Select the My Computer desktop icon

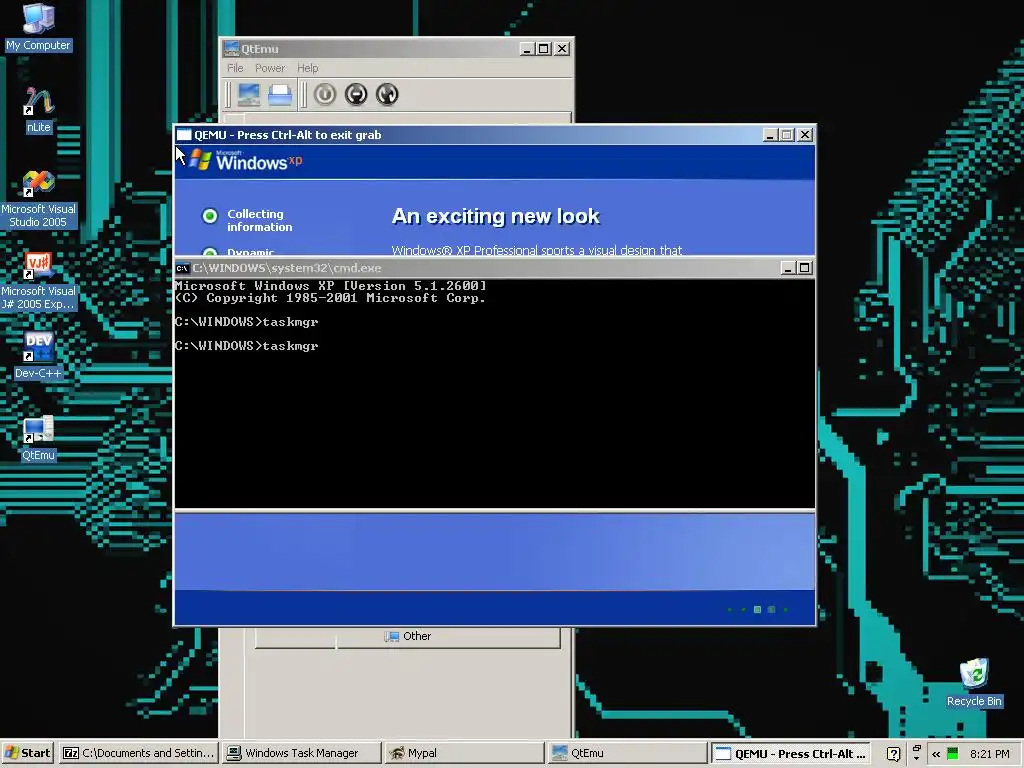(38, 27)
